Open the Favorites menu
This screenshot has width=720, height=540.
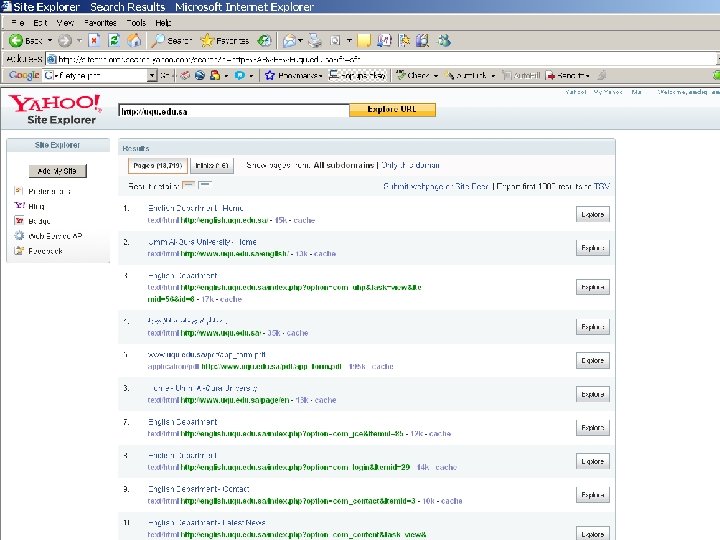[x=100, y=22]
